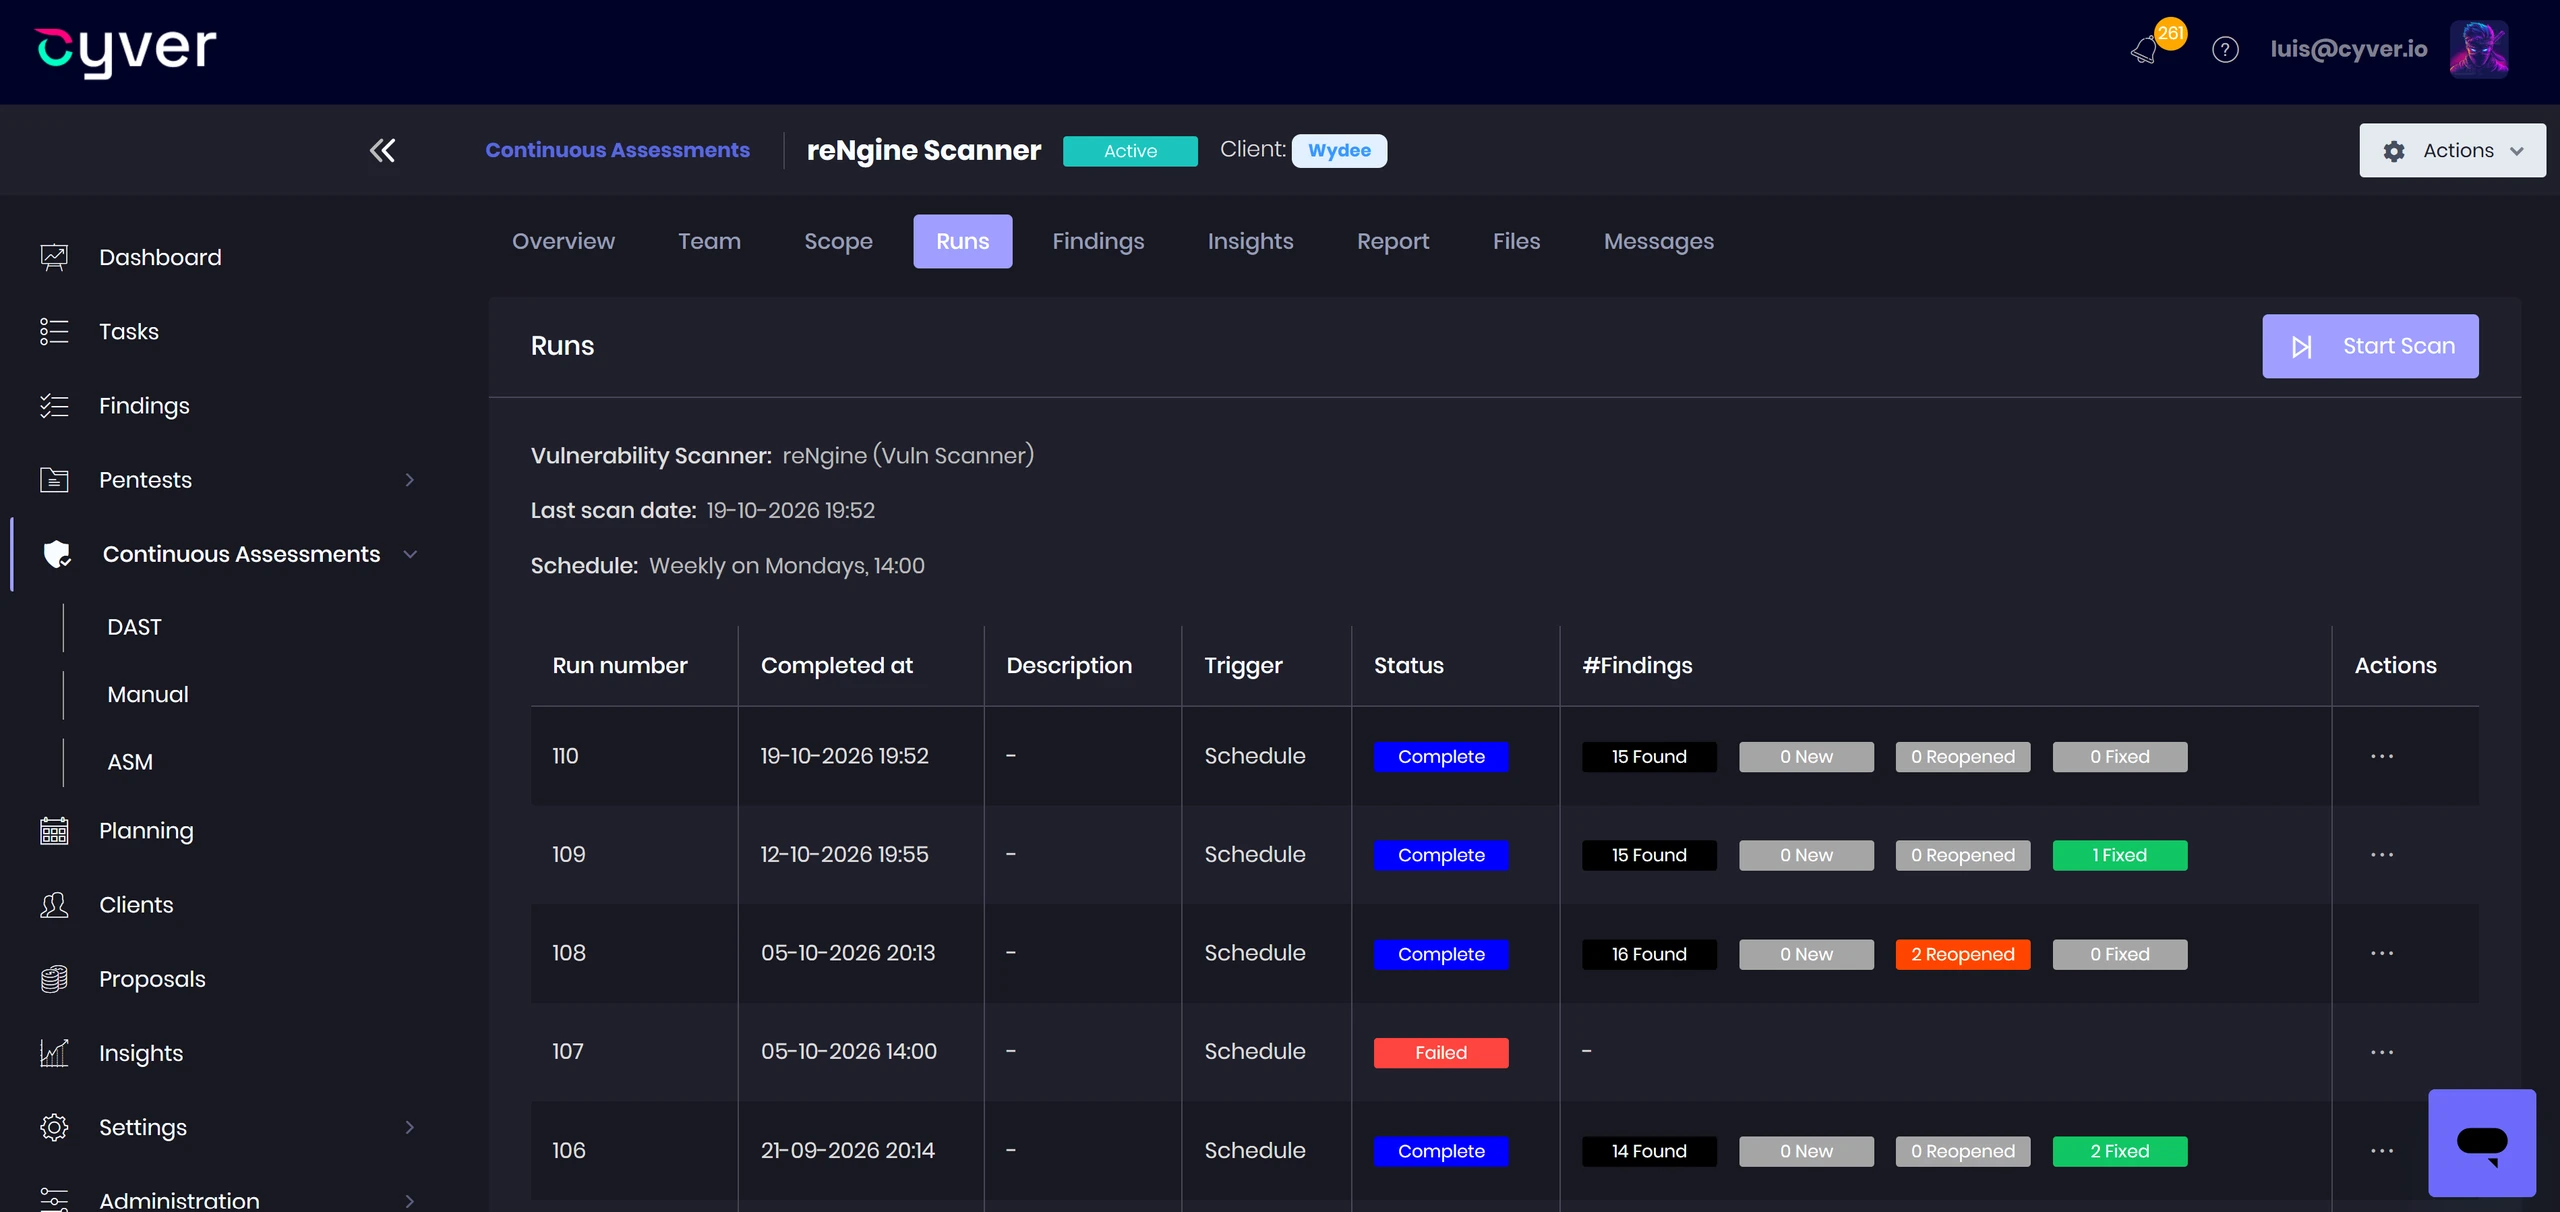
Task: Click the Findings checklist icon in sidebar
Action: (x=54, y=405)
